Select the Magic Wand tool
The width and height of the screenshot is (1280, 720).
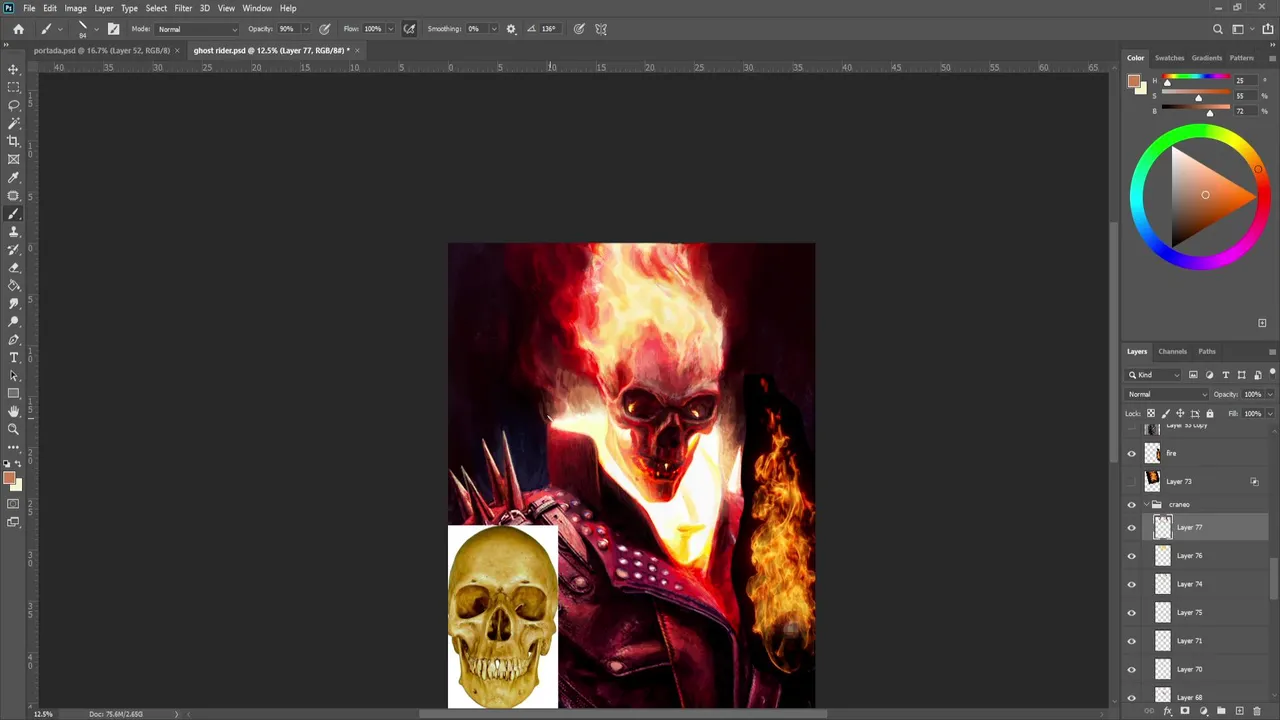(14, 123)
